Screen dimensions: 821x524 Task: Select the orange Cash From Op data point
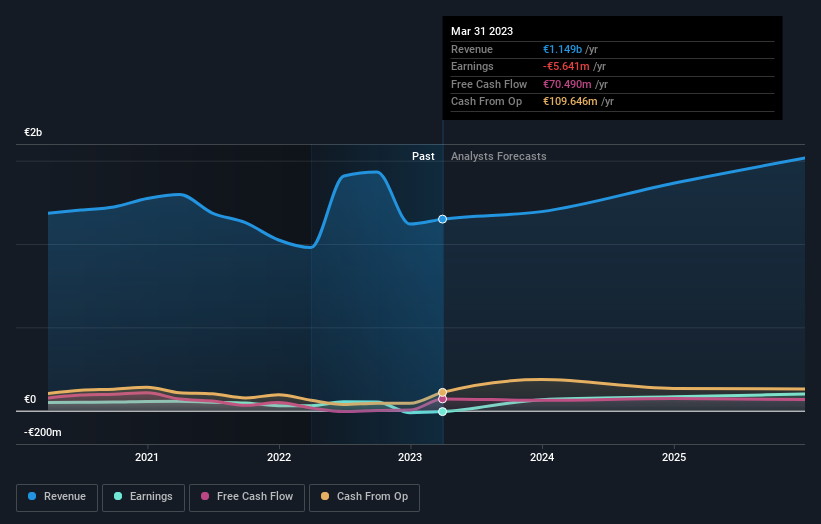[x=442, y=392]
